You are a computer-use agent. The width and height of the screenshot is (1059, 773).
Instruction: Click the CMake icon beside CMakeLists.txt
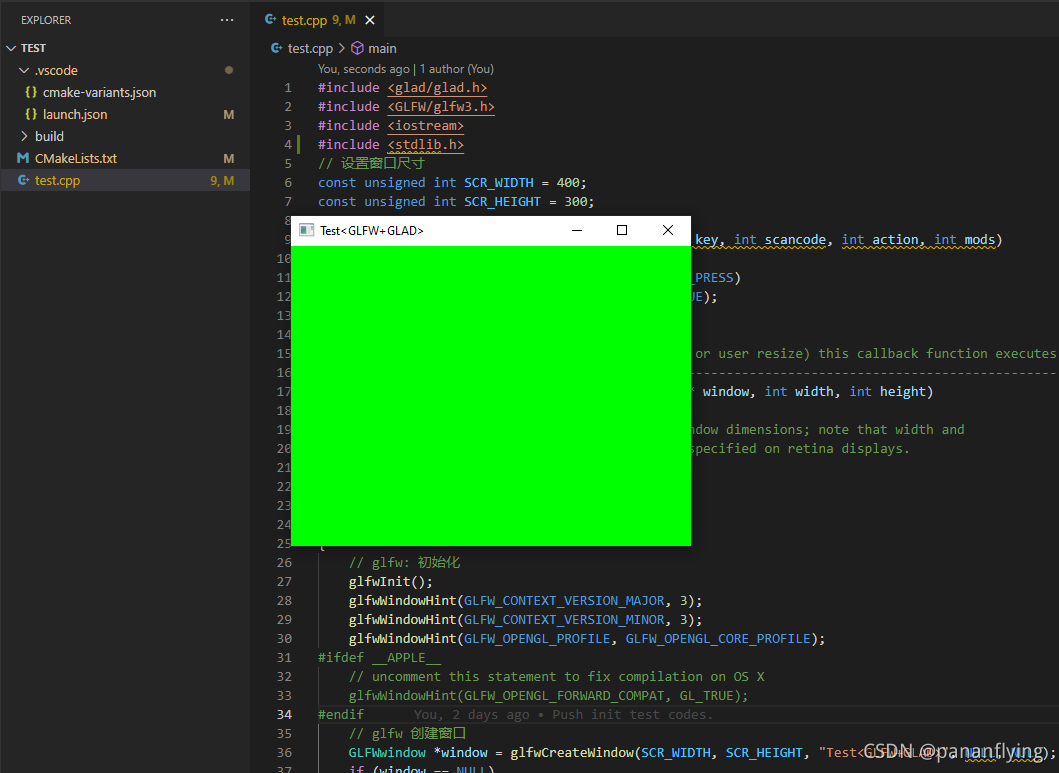tap(23, 159)
